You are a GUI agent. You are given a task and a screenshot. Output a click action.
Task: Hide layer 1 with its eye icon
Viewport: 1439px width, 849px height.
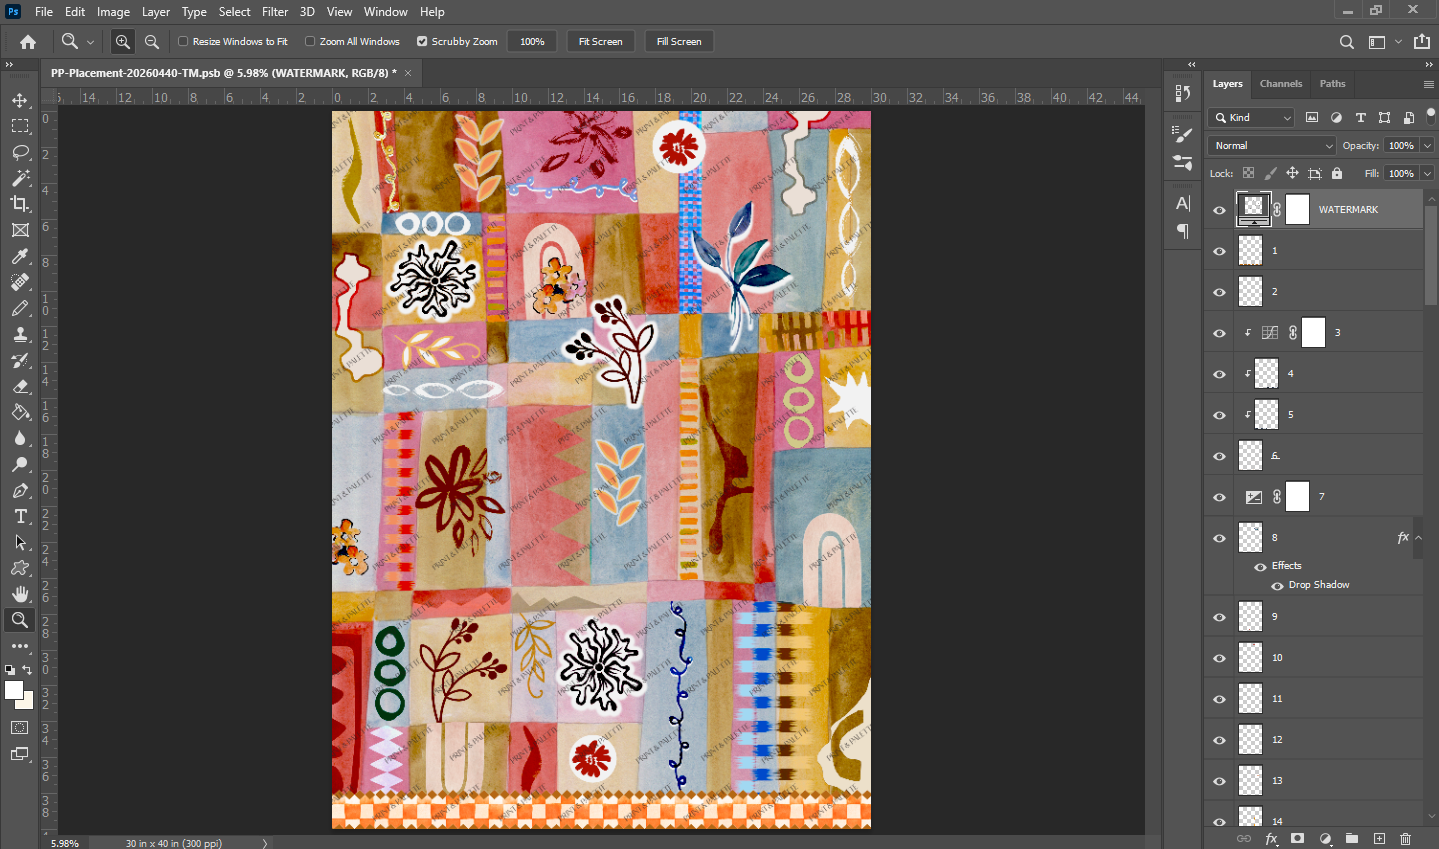(1219, 251)
